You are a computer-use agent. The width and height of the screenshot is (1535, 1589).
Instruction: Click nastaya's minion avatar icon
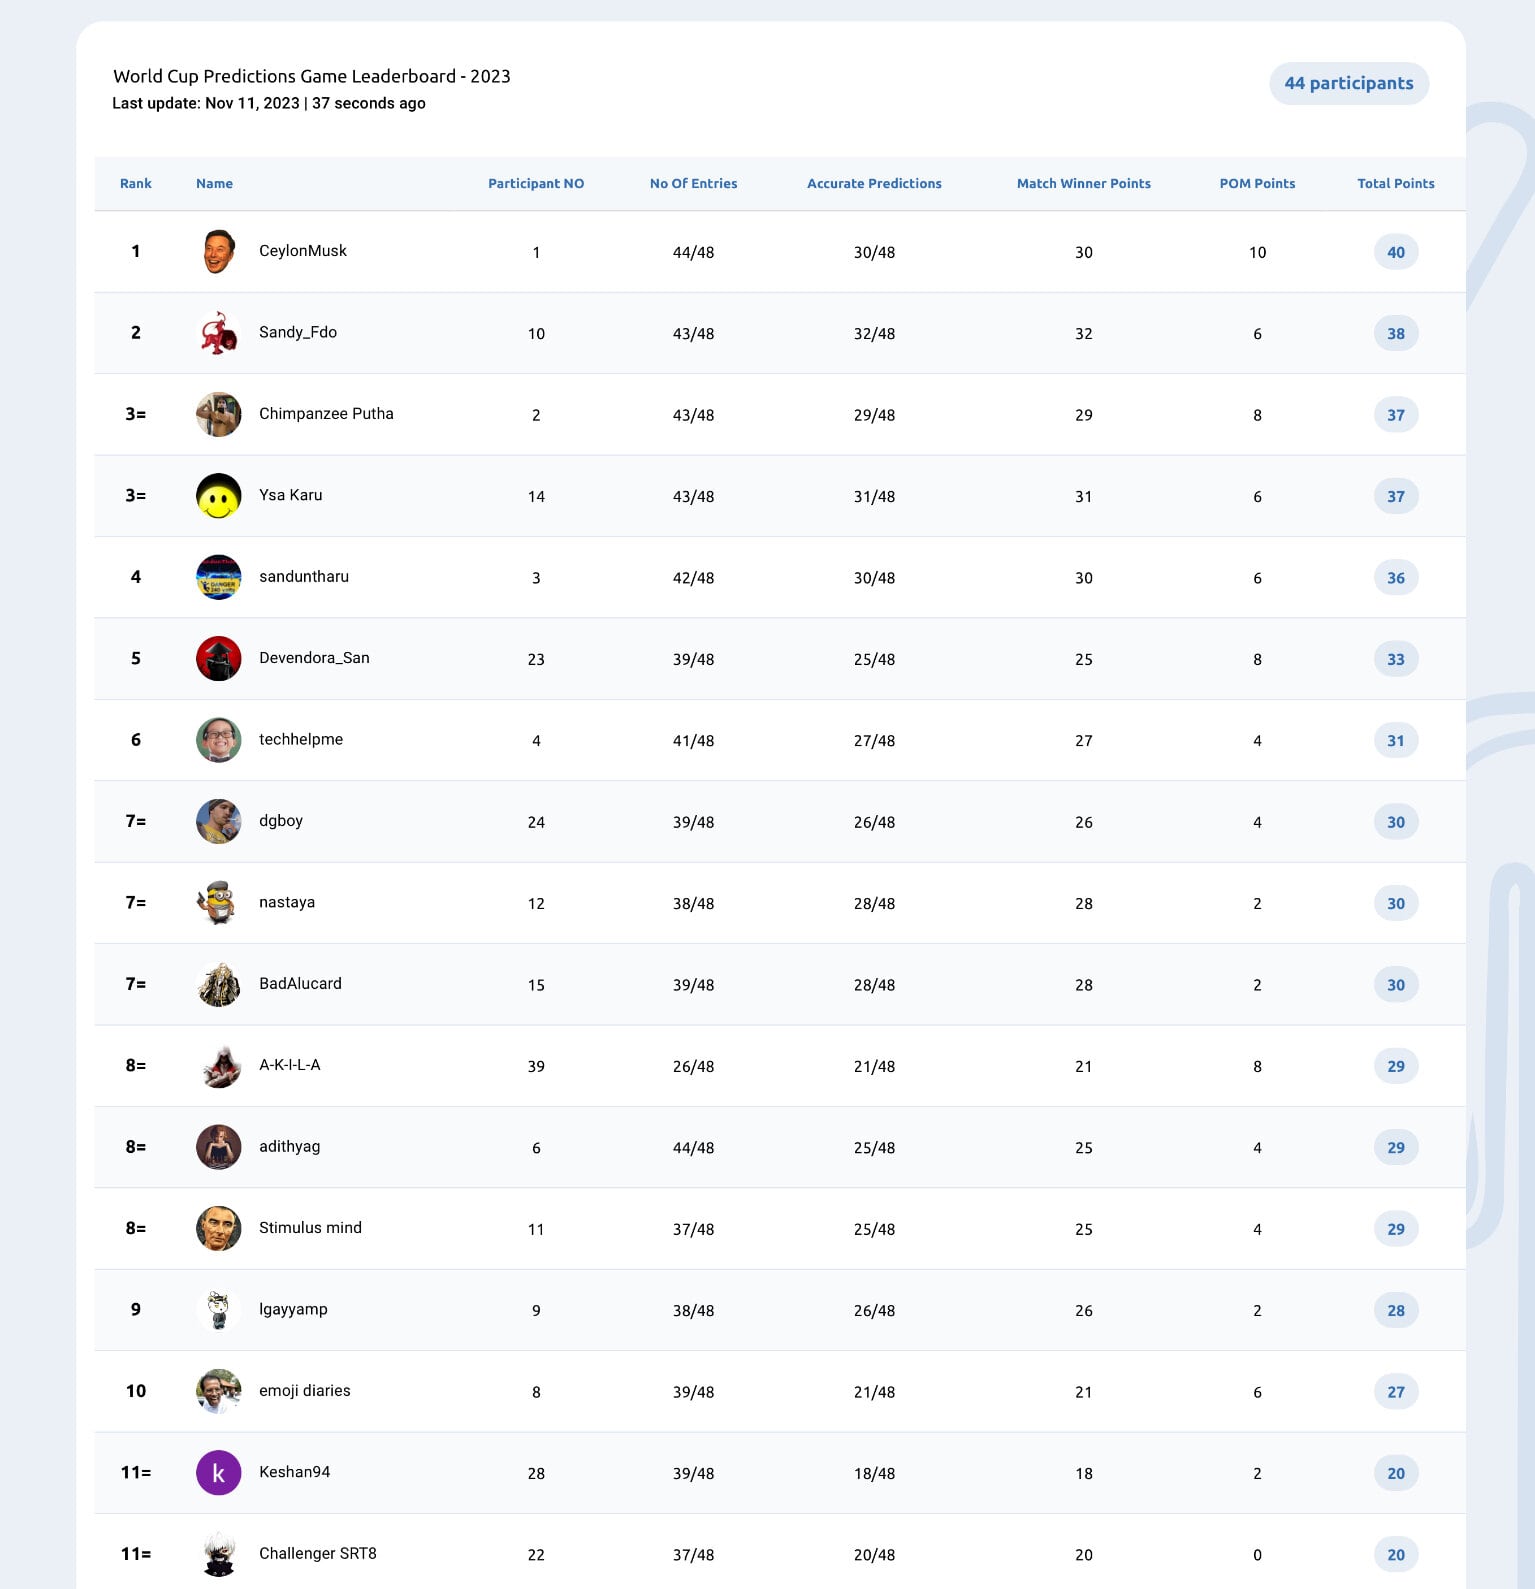point(218,903)
